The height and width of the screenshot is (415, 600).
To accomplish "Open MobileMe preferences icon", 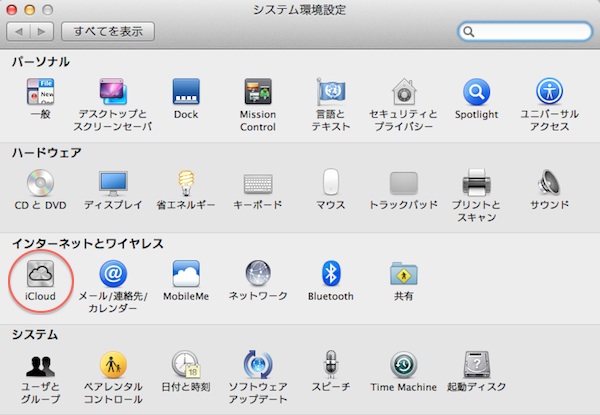I will click(x=186, y=273).
